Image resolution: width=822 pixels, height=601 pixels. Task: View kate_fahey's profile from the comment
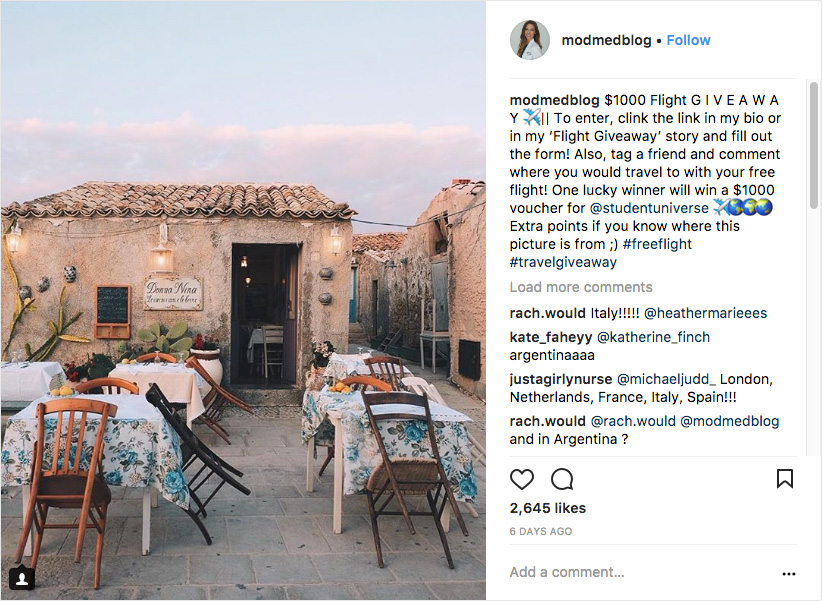[551, 337]
